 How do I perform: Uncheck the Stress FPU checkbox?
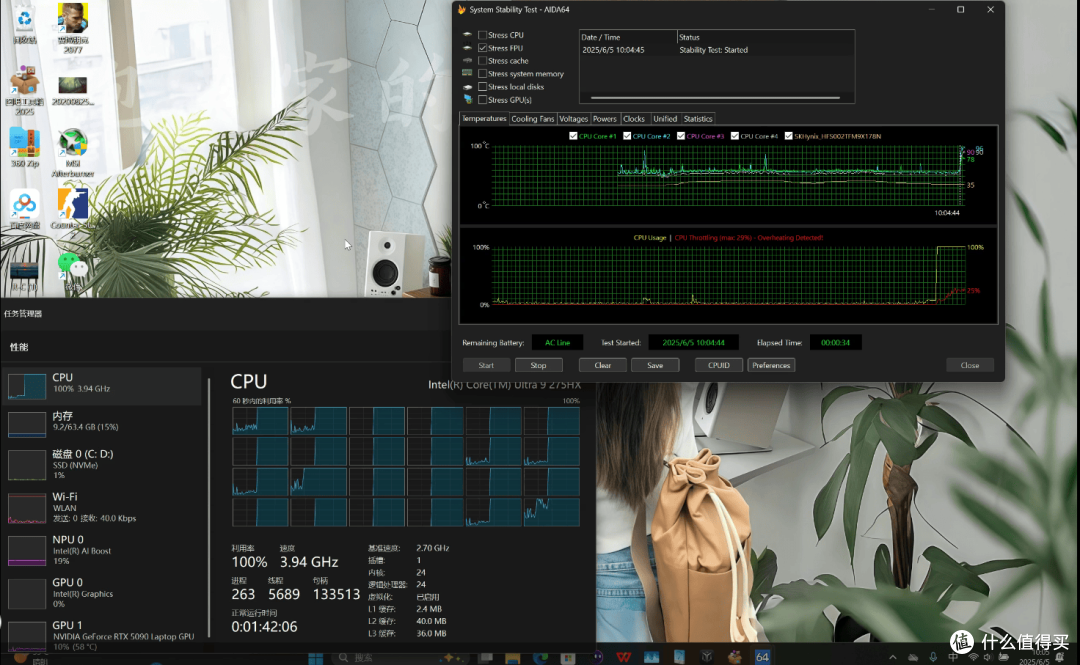pyautogui.click(x=482, y=48)
